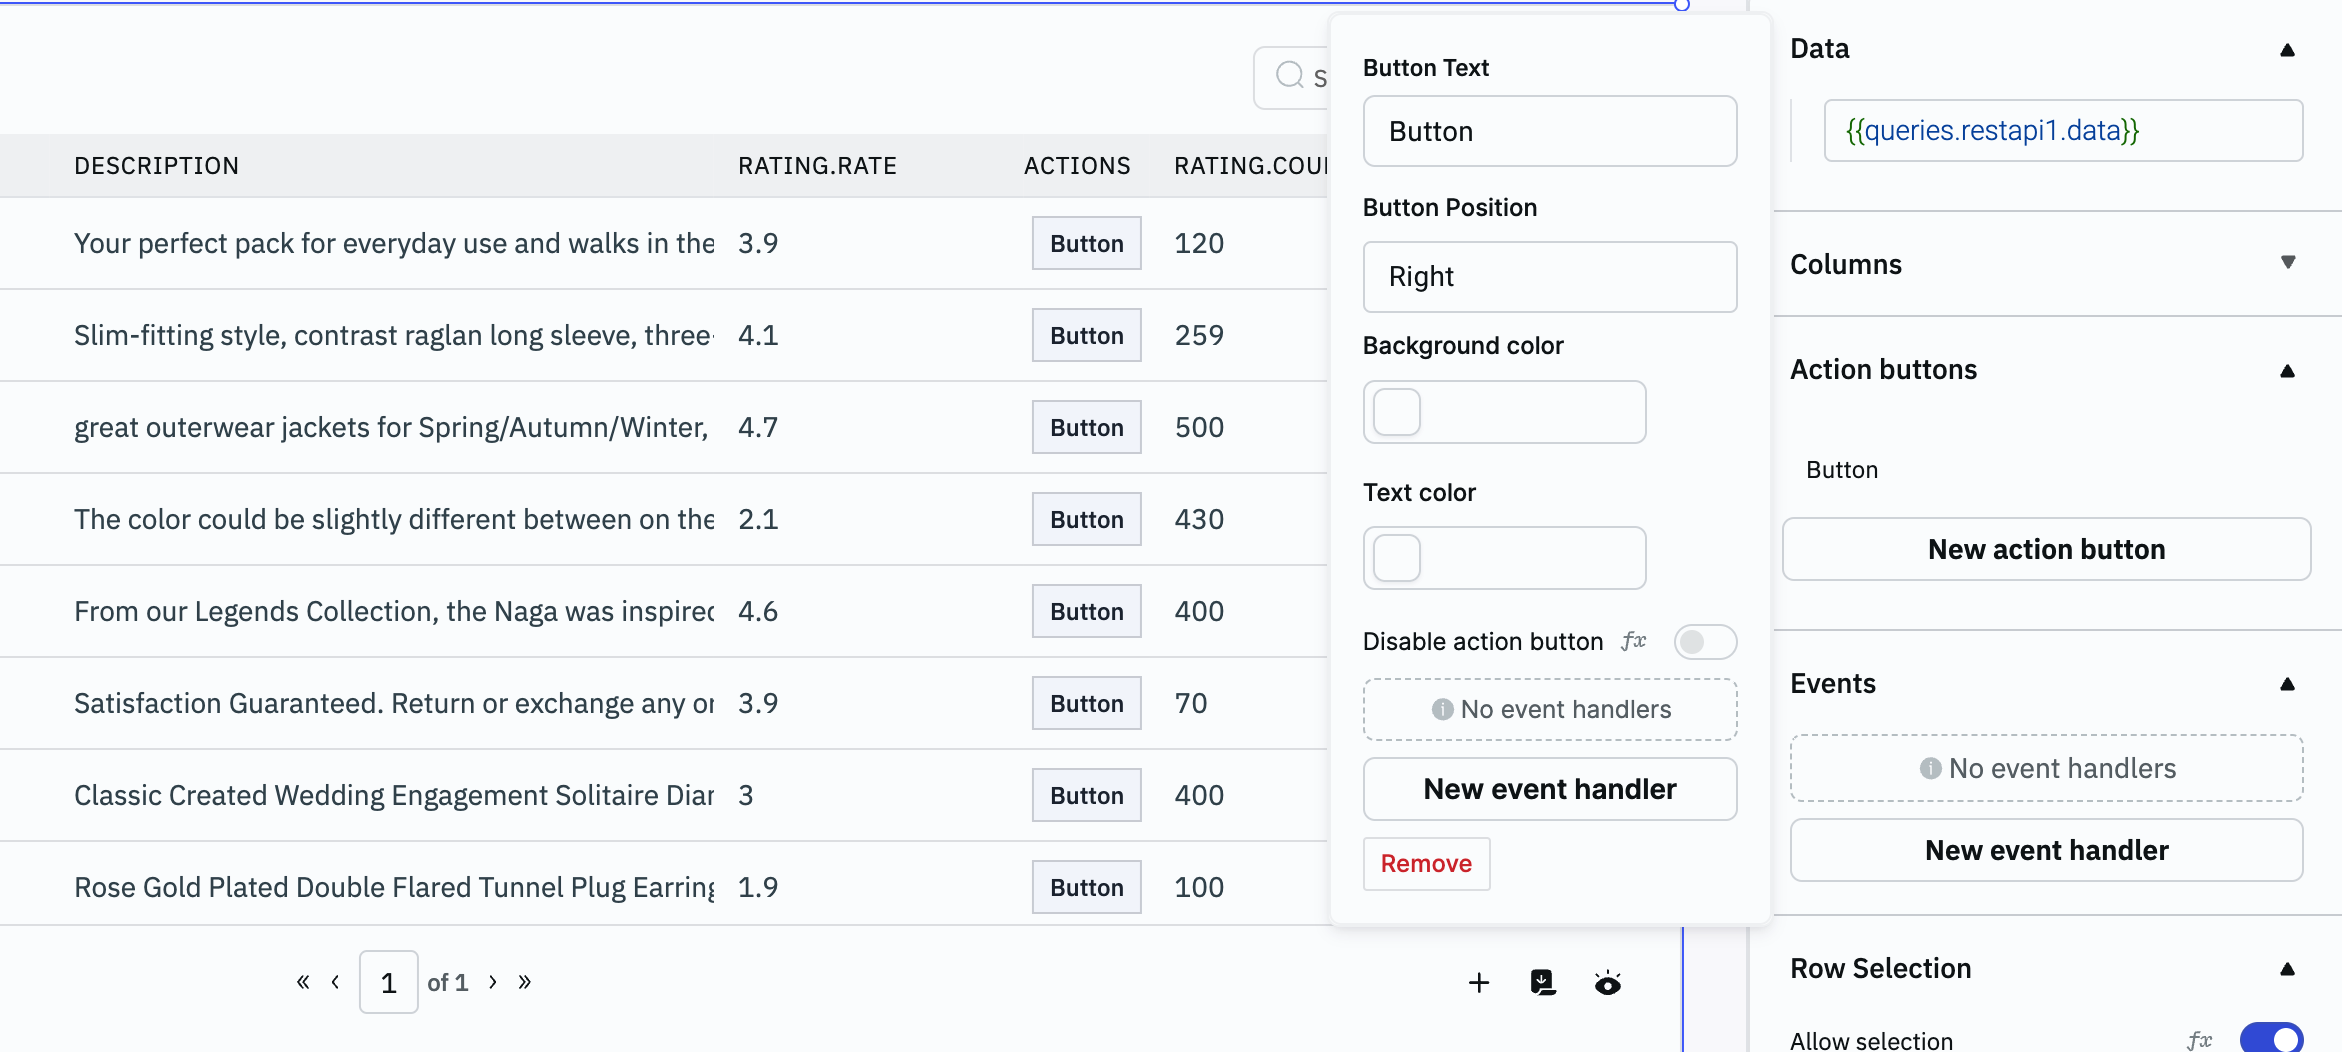2342x1052 pixels.
Task: Click the Button Text input field
Action: (x=1549, y=132)
